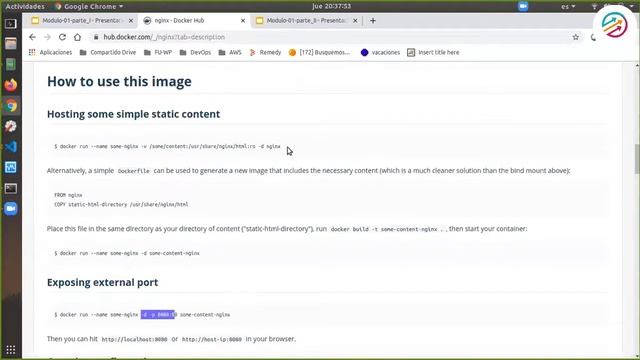This screenshot has height=360, width=640.
Task: Click http://host-ip:8080 inline code
Action: click(x=212, y=340)
